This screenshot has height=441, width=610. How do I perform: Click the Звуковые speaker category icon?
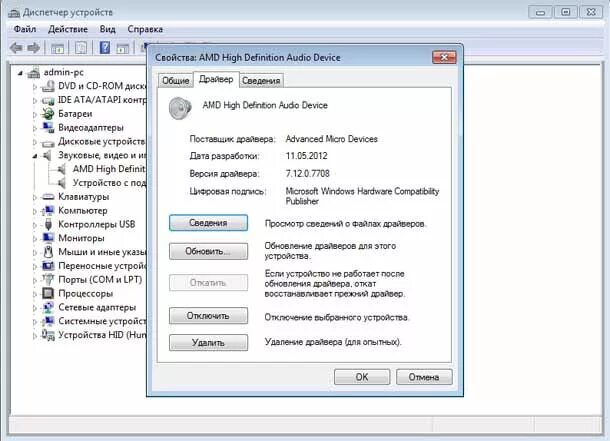point(47,156)
